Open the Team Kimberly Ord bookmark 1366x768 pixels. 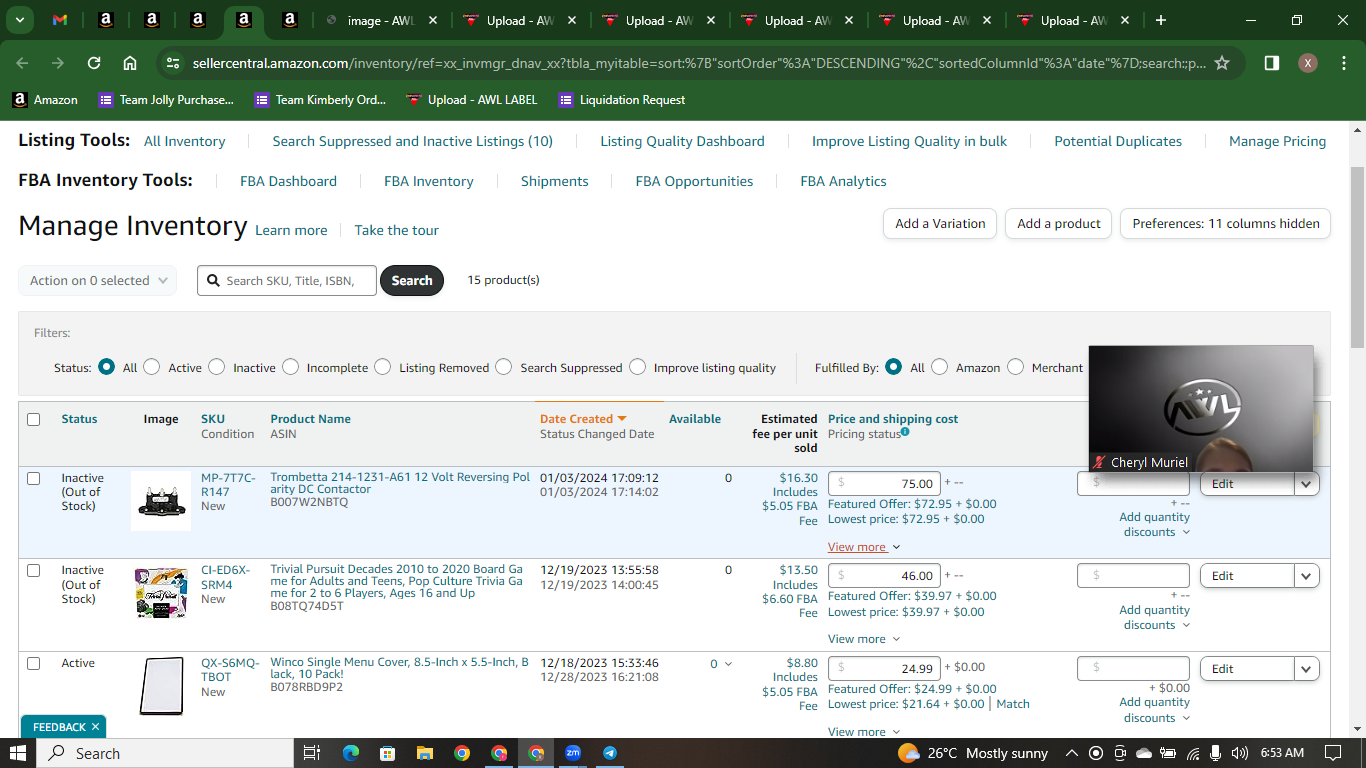pos(321,100)
